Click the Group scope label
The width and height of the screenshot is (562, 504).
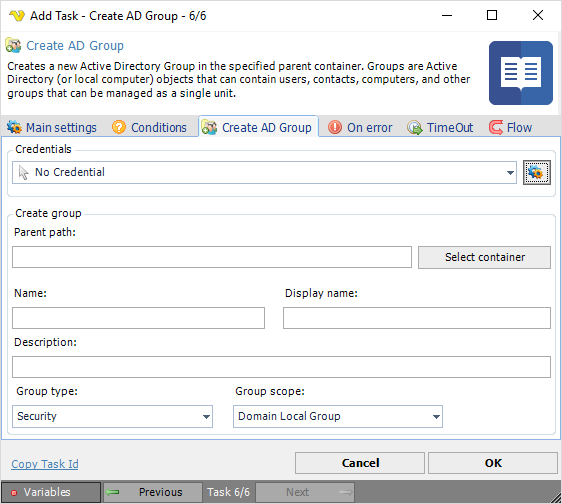270,391
